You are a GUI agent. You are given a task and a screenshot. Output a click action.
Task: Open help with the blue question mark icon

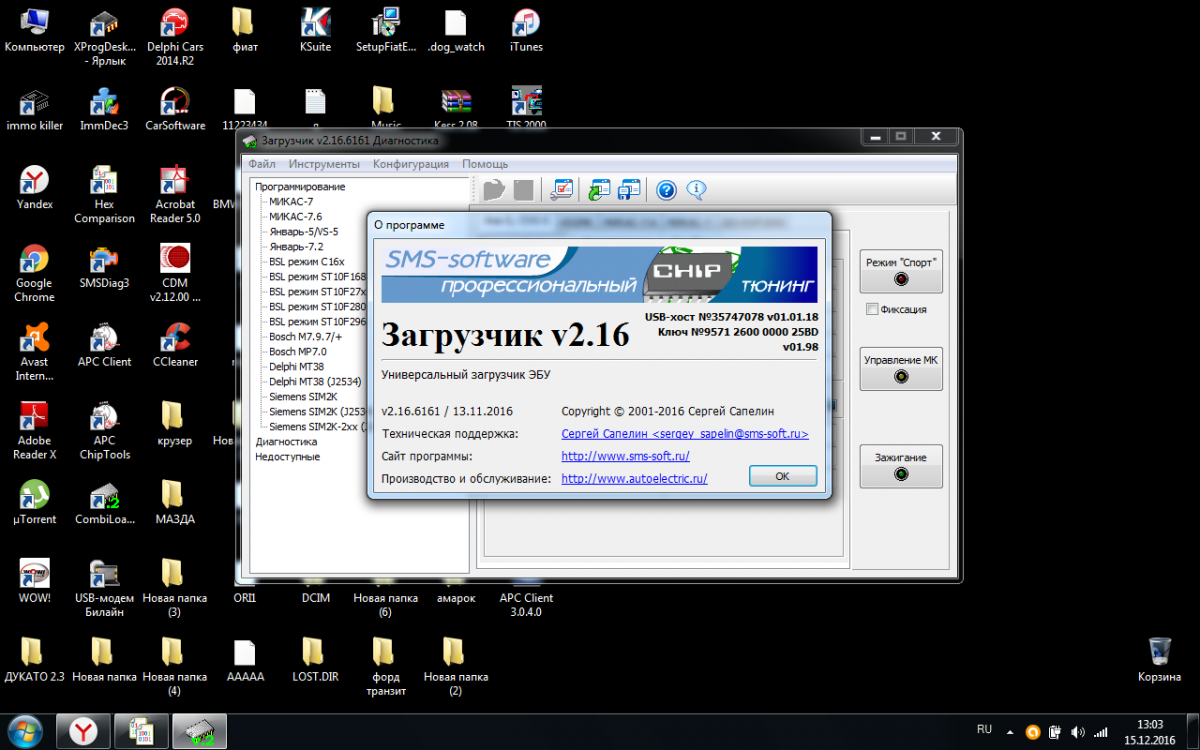point(667,190)
